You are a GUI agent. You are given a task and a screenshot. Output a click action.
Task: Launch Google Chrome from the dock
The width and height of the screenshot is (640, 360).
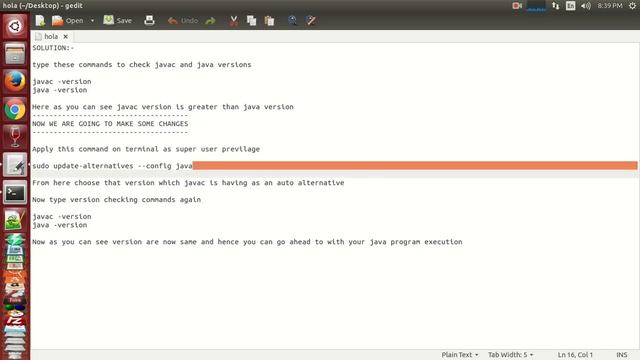[15, 109]
